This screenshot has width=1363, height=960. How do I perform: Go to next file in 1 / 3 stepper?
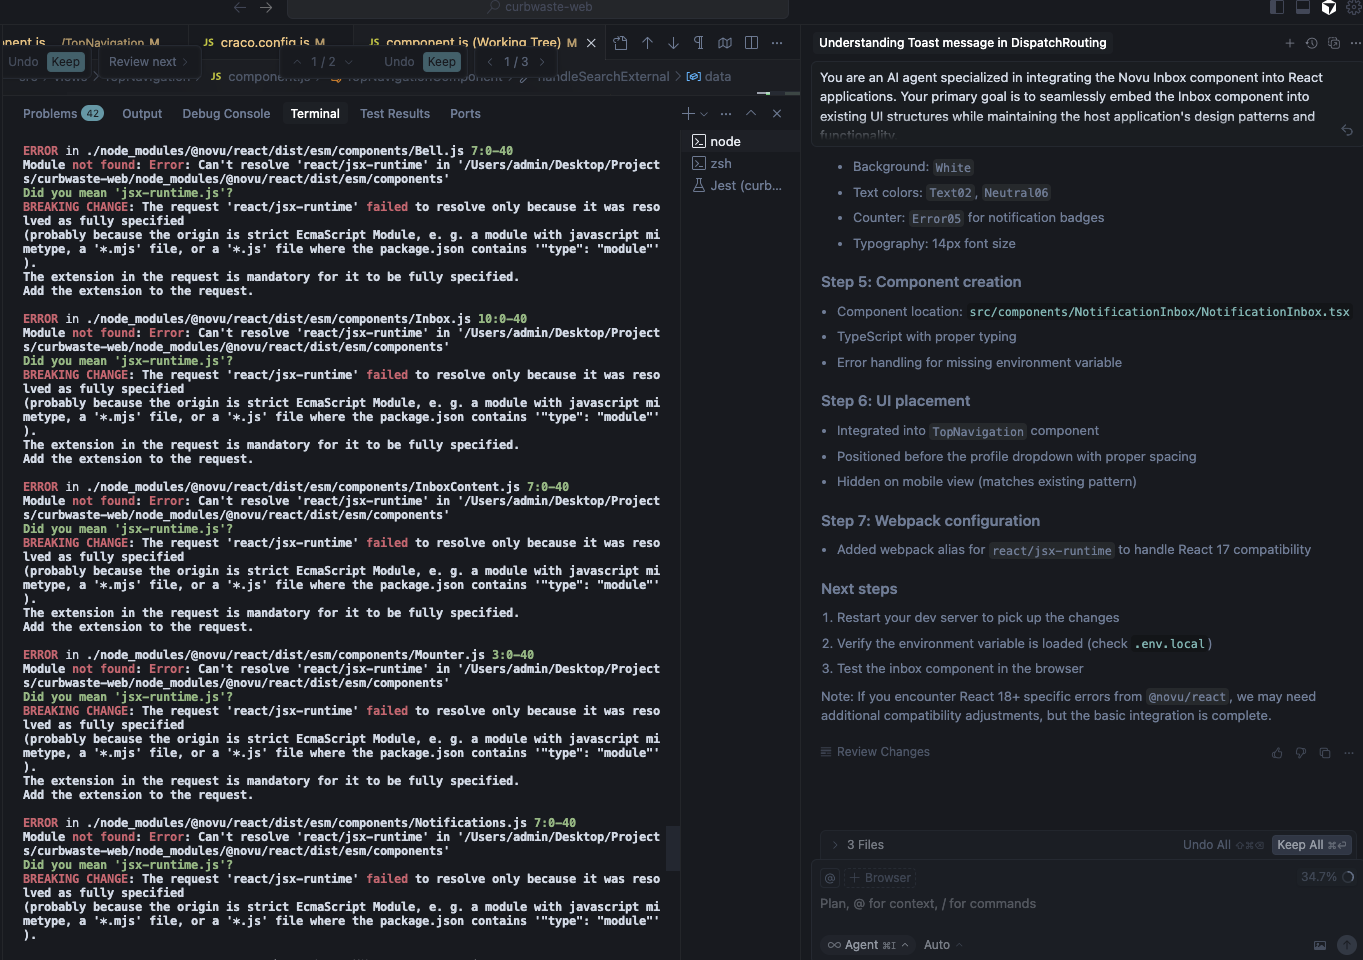[x=542, y=62]
